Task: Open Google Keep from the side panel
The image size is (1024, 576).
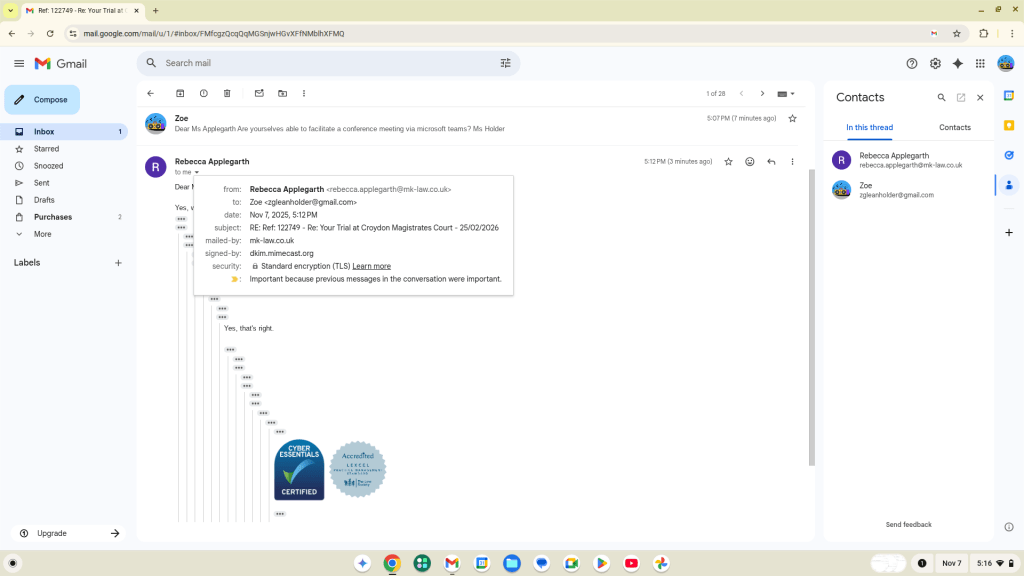Action: pyautogui.click(x=1009, y=125)
